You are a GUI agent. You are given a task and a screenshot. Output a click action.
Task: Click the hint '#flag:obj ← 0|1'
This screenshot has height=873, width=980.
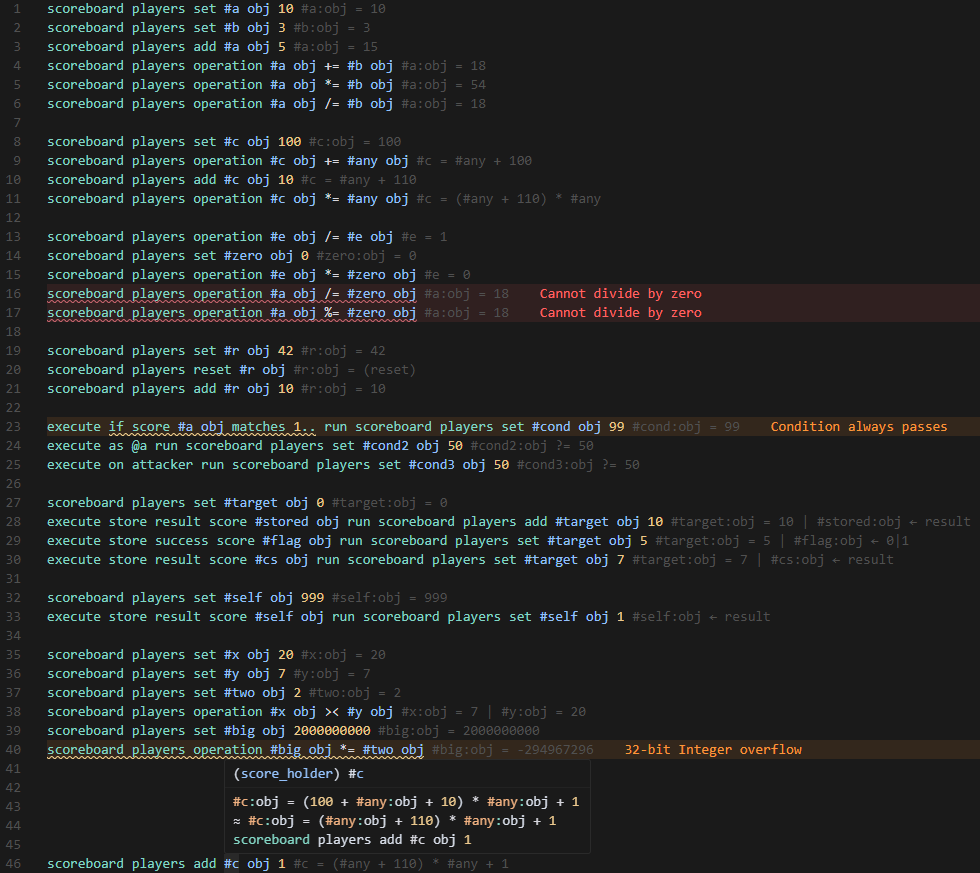[851, 541]
